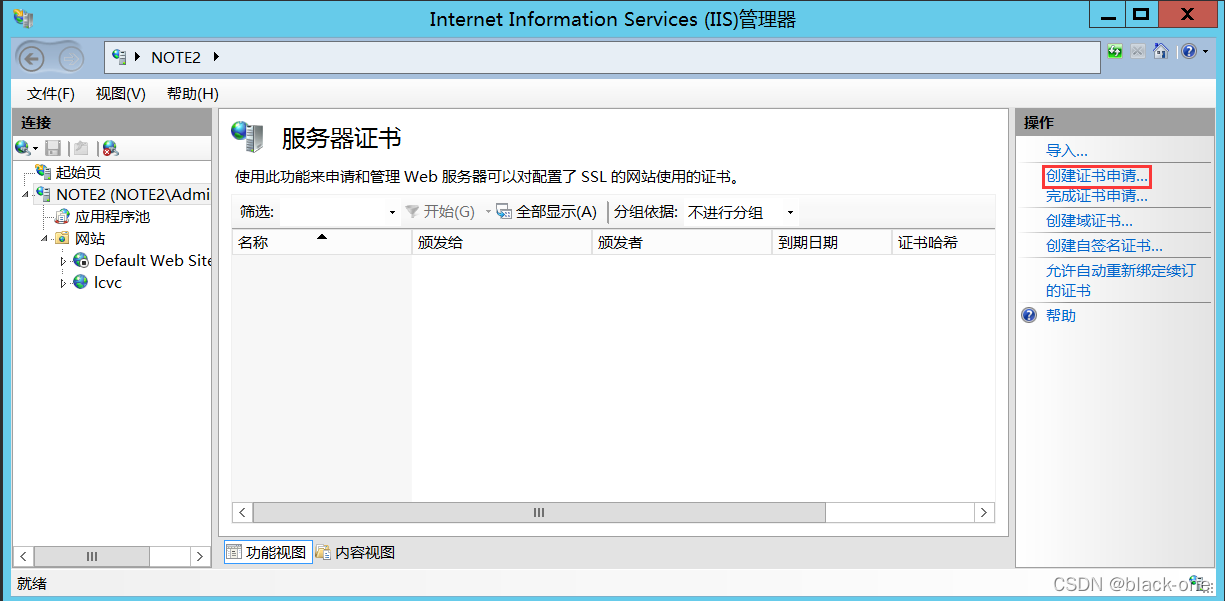This screenshot has width=1225, height=601.
Task: Sort by 到期日期 column header
Action: [x=832, y=242]
